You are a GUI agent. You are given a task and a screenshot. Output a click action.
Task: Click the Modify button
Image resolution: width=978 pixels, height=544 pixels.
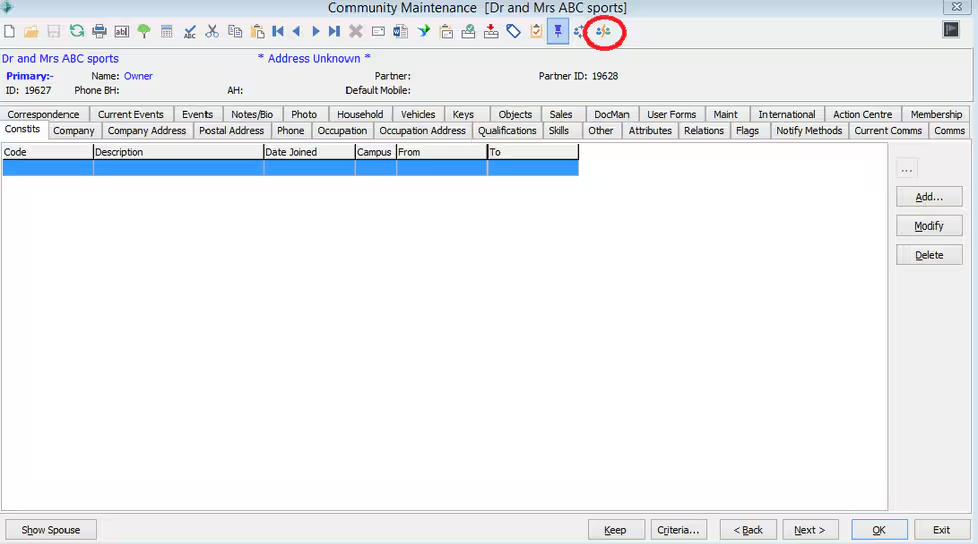coord(929,226)
